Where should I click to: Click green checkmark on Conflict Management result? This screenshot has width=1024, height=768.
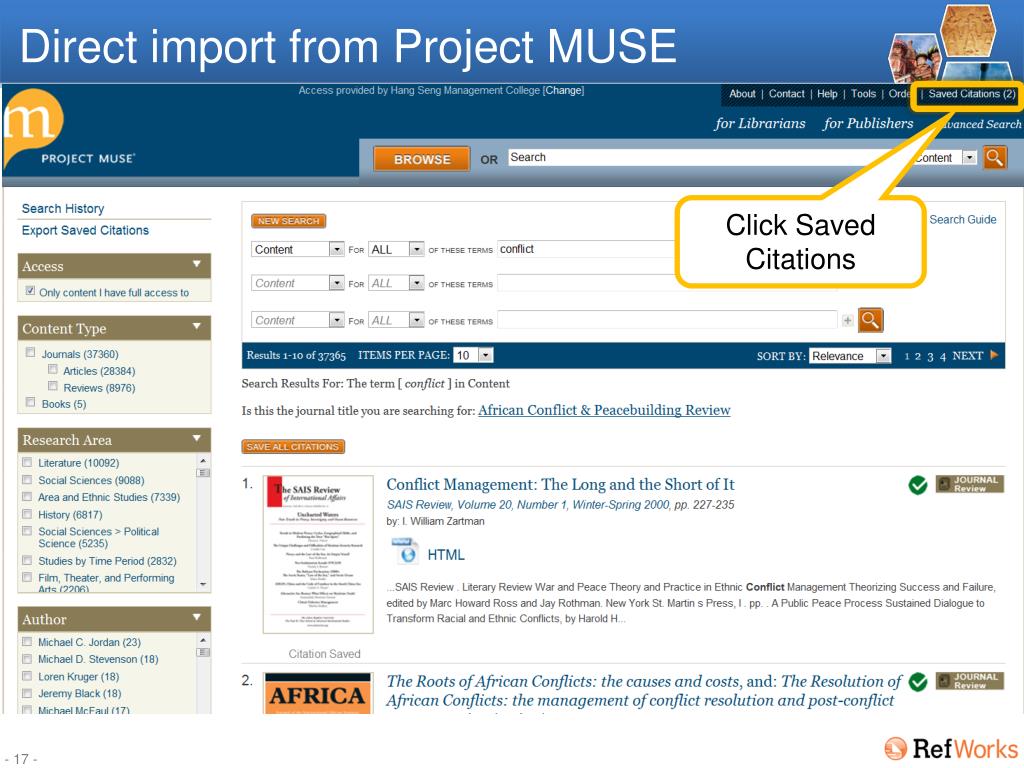[918, 485]
